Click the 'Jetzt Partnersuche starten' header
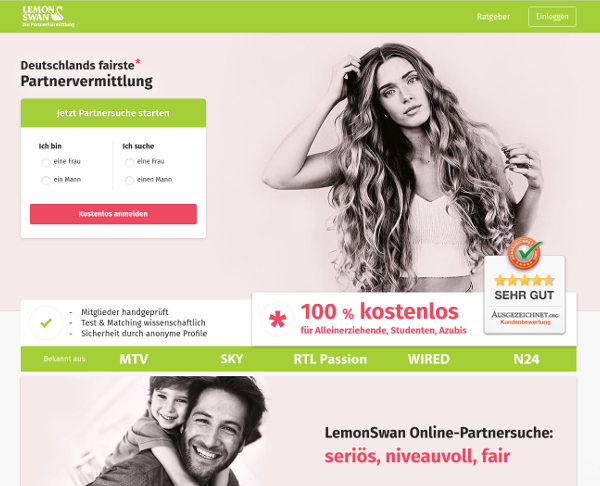The width and height of the screenshot is (600, 486). 113,113
